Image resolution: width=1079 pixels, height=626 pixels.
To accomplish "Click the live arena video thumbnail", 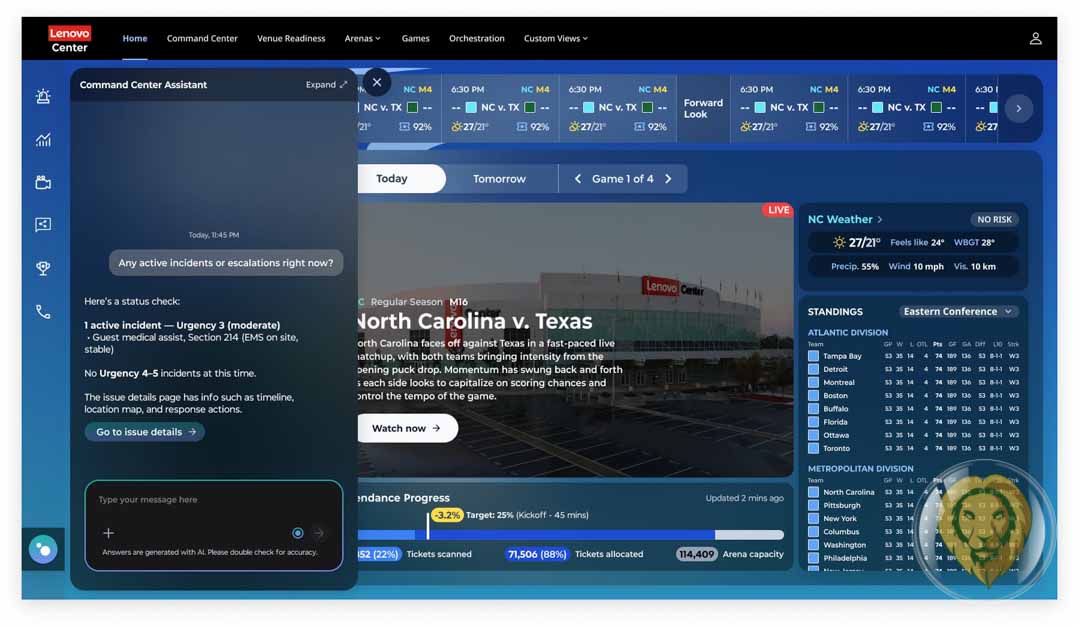I will click(575, 339).
